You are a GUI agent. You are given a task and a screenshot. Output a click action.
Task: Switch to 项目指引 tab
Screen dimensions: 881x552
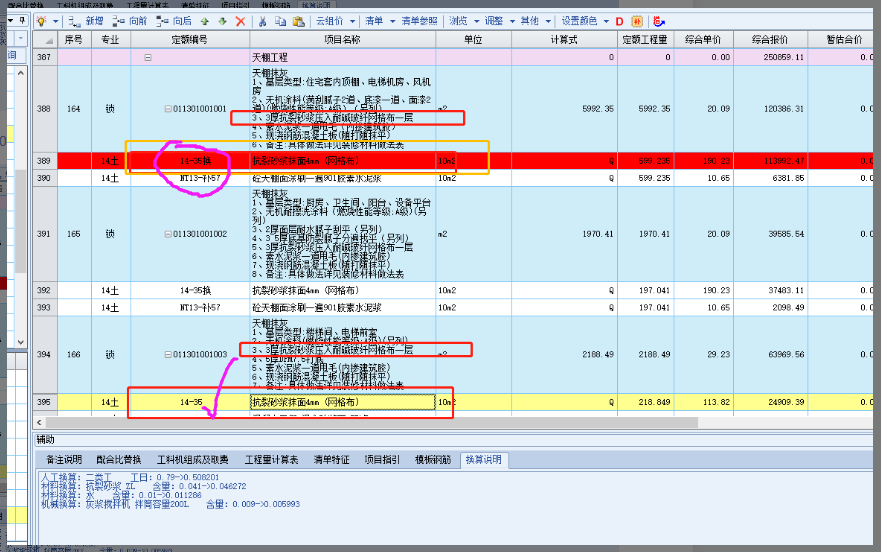[382, 460]
